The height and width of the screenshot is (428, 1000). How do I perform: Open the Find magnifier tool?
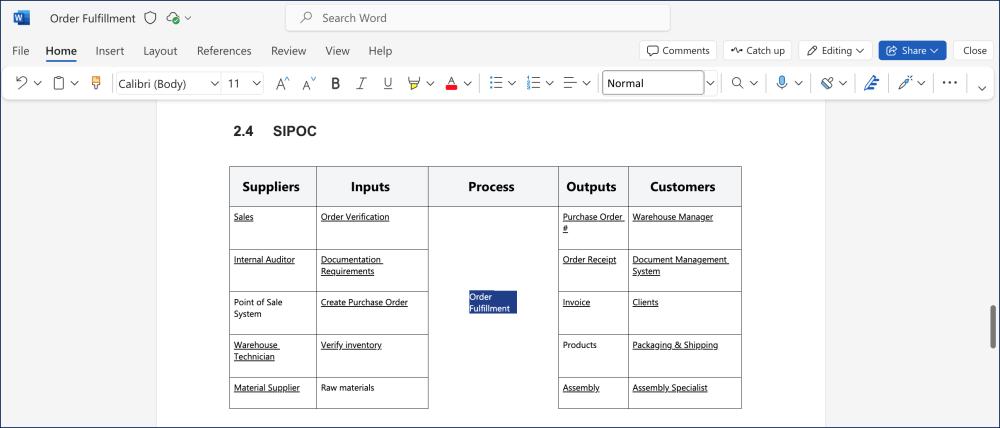(737, 84)
